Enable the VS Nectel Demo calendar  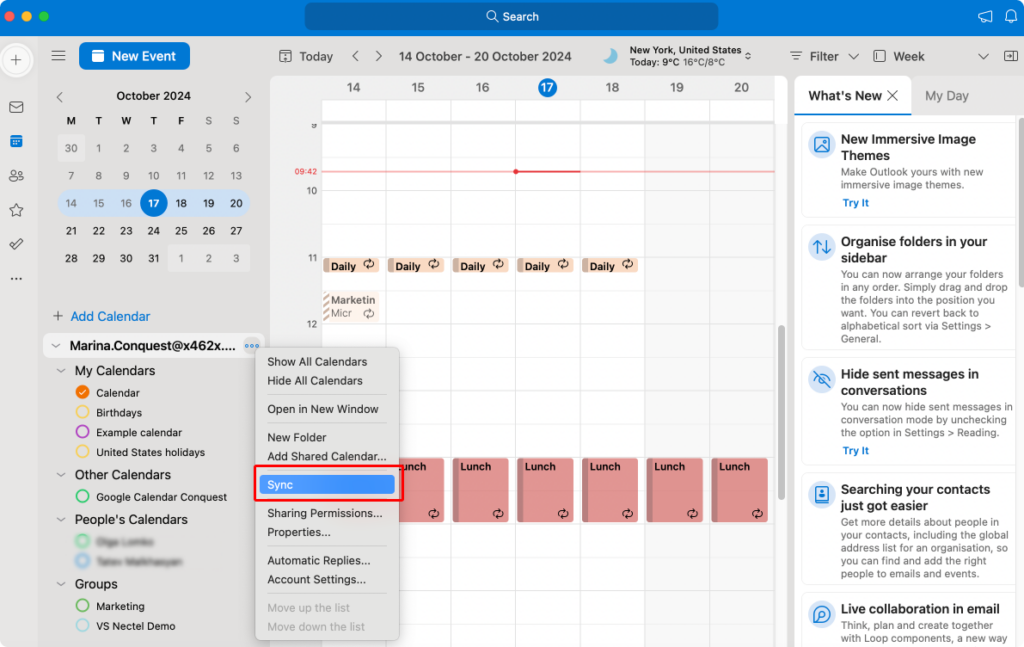point(82,625)
